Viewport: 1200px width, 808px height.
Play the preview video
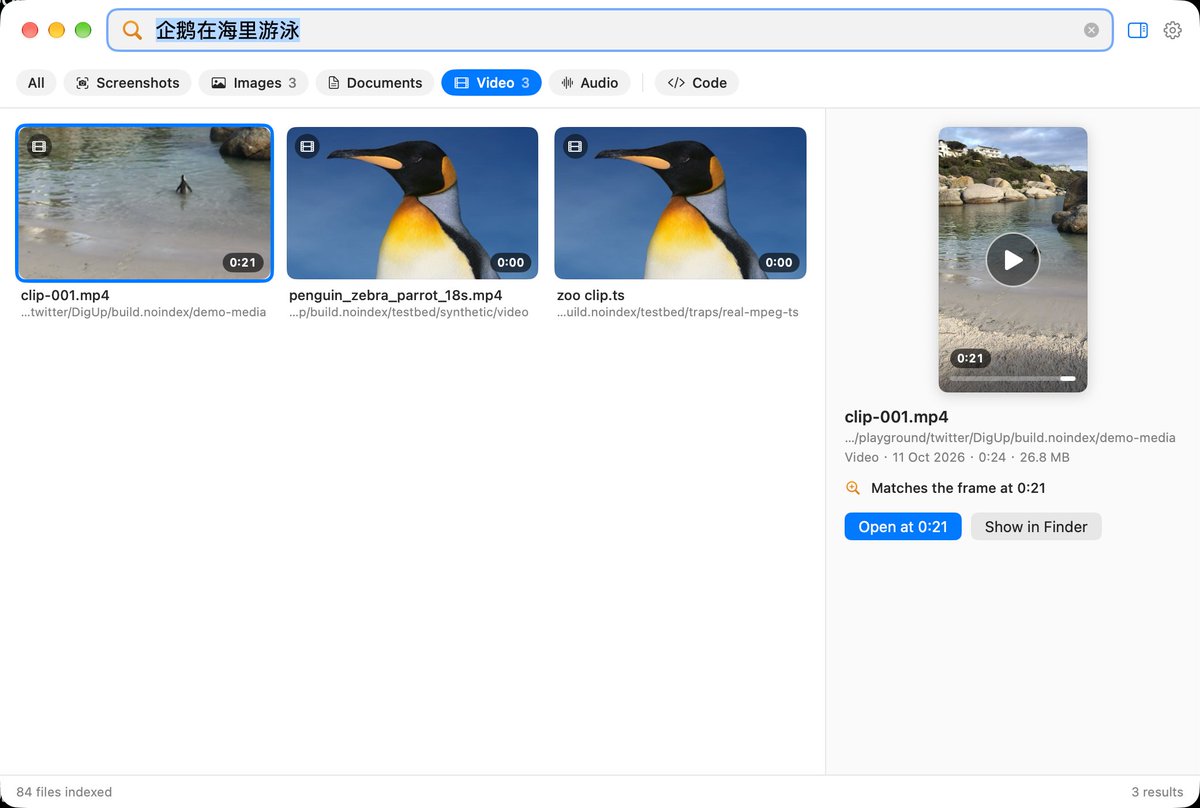tap(1013, 260)
